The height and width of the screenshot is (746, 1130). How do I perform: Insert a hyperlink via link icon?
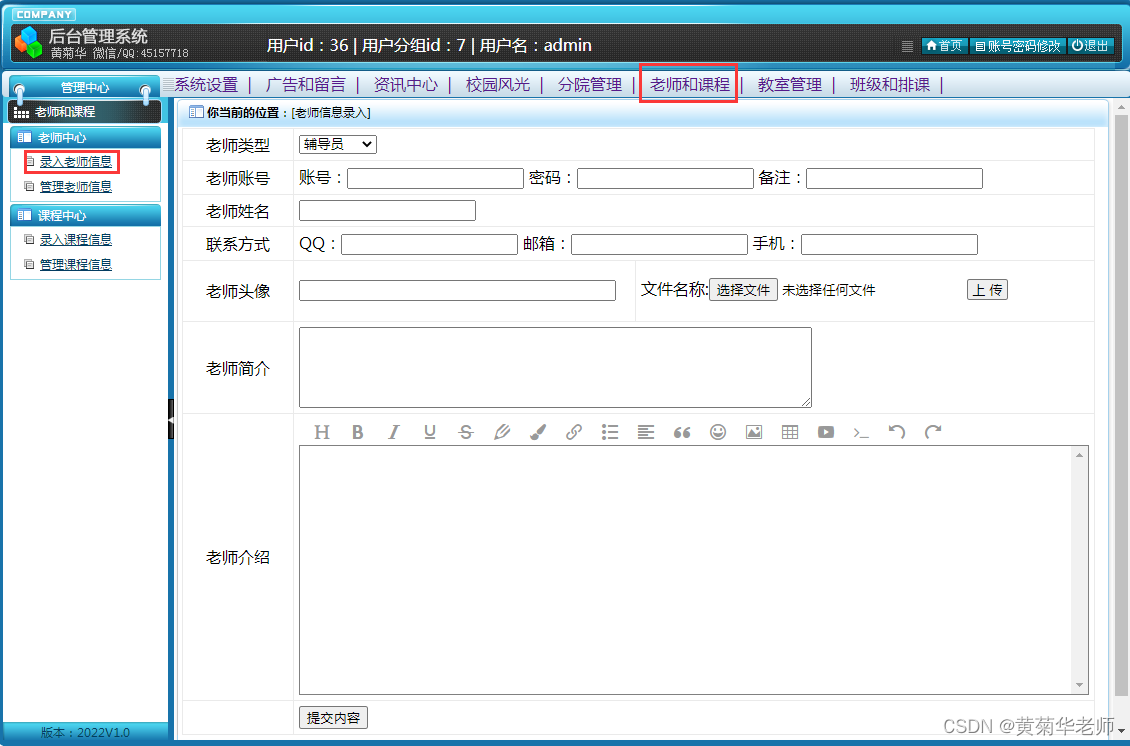click(x=574, y=432)
